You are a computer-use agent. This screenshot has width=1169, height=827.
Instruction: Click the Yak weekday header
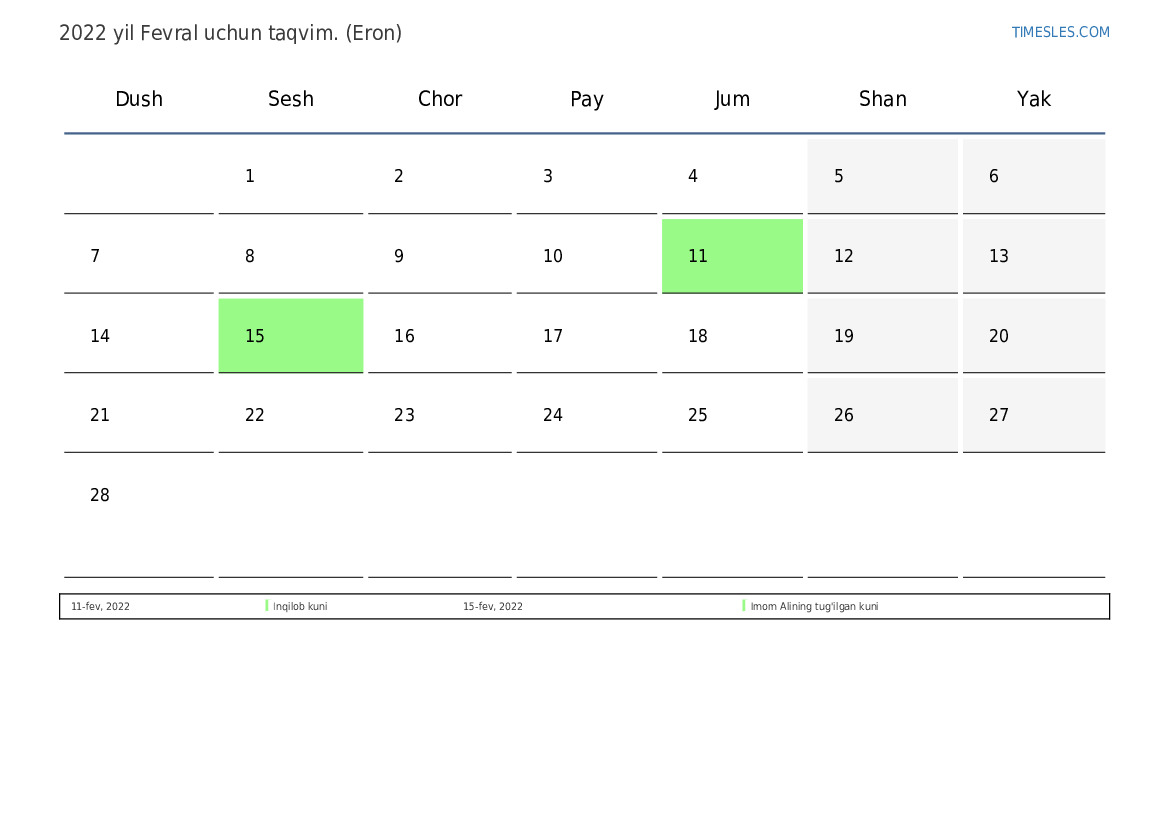pyautogui.click(x=1034, y=99)
